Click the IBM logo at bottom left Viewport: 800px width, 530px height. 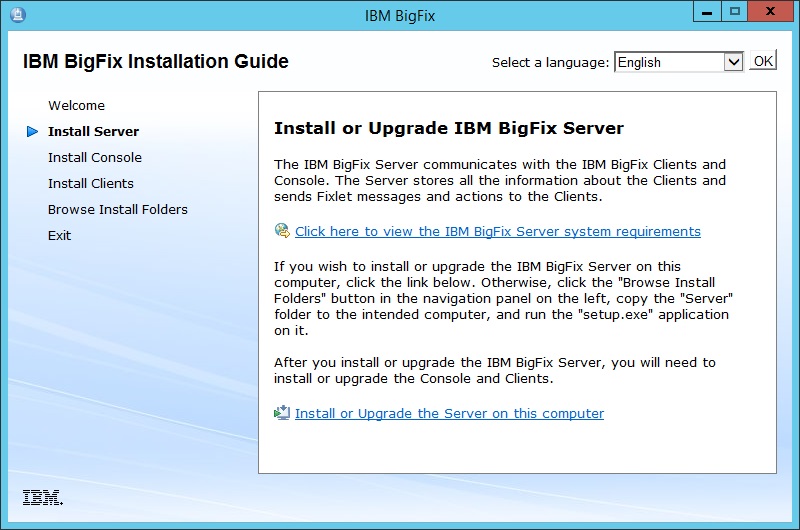(42, 497)
